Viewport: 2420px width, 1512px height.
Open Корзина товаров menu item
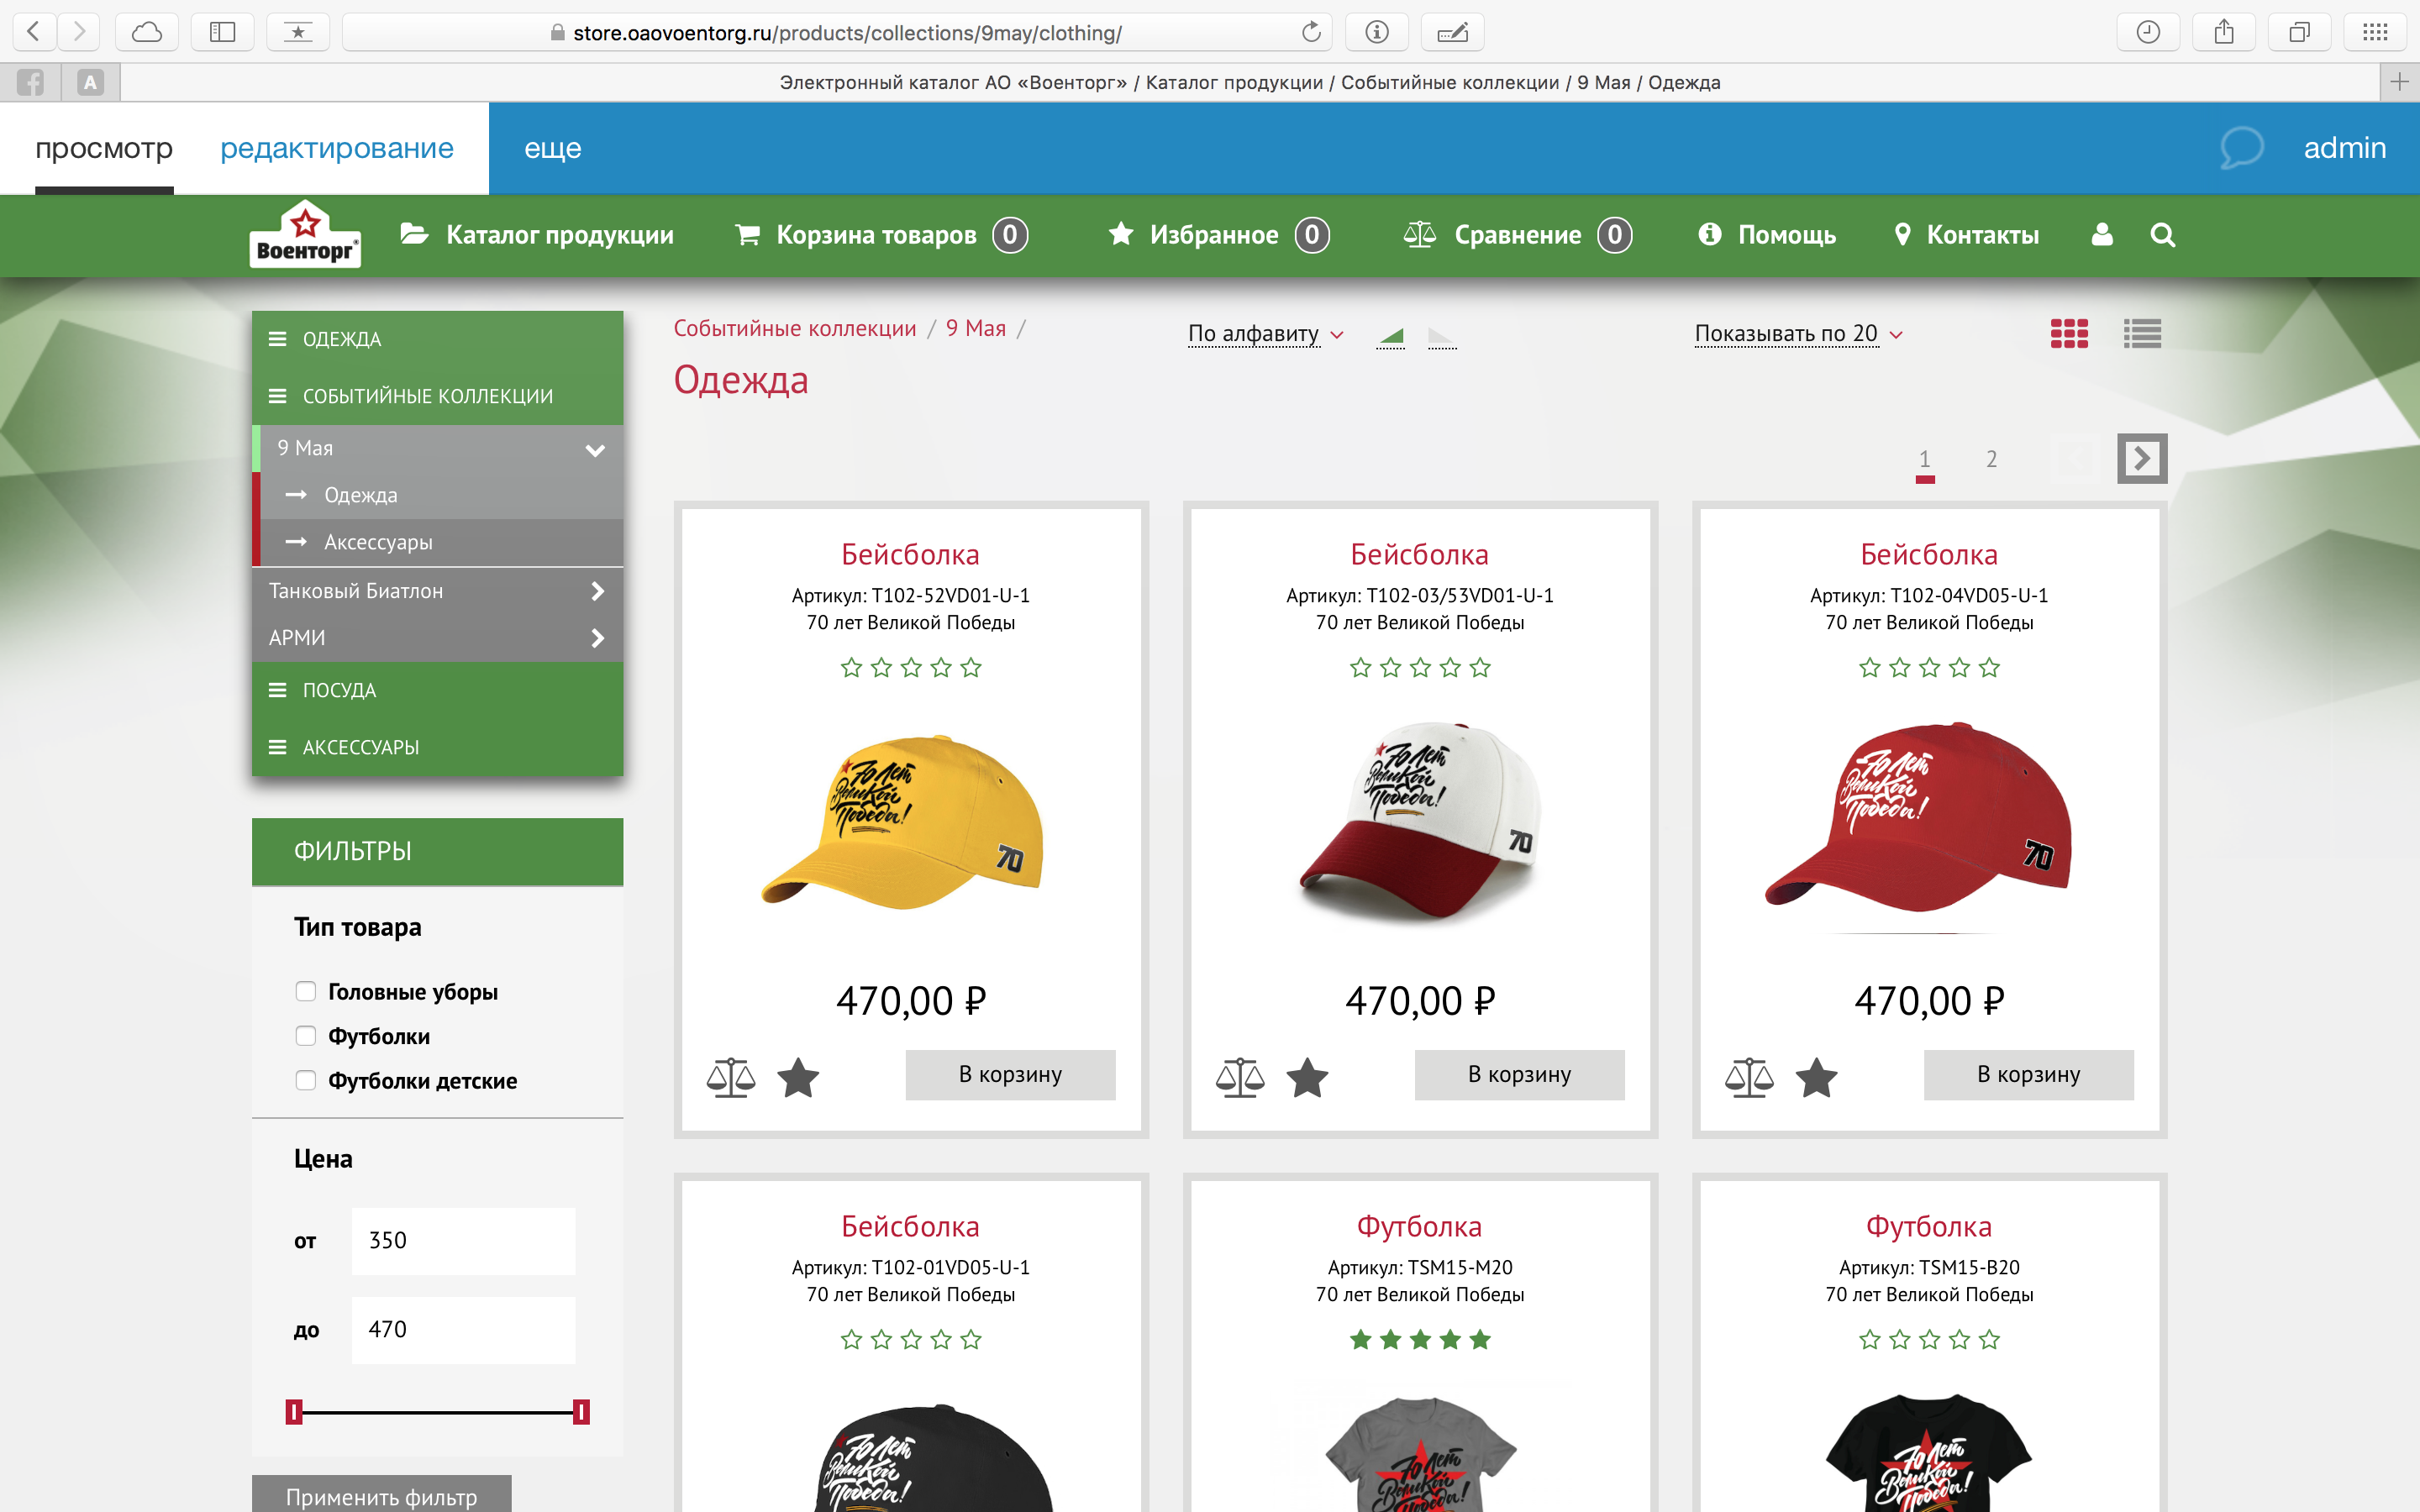click(881, 235)
